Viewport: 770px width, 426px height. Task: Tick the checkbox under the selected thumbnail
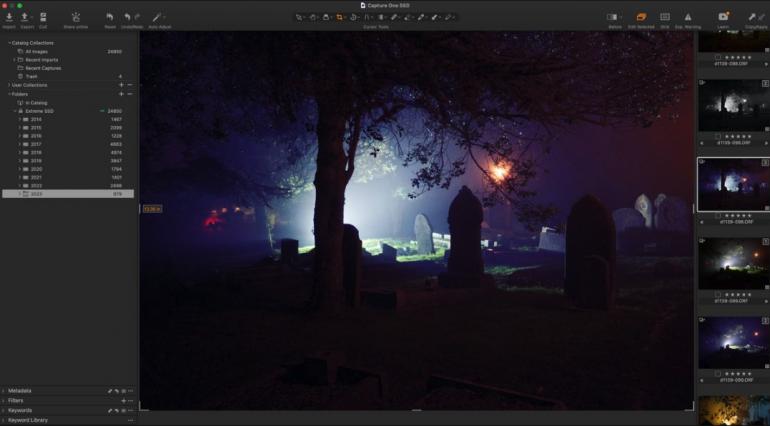coord(718,216)
